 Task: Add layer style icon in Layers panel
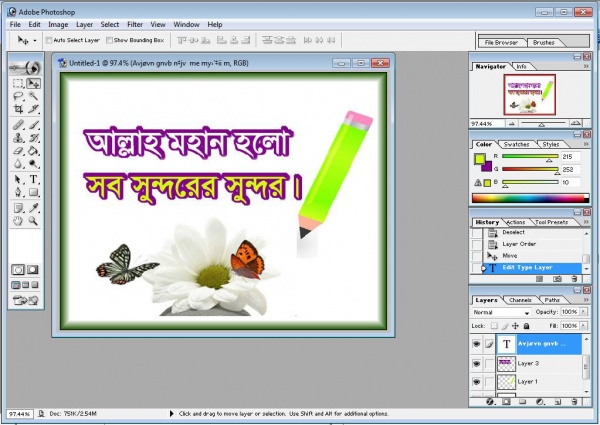(x=489, y=402)
